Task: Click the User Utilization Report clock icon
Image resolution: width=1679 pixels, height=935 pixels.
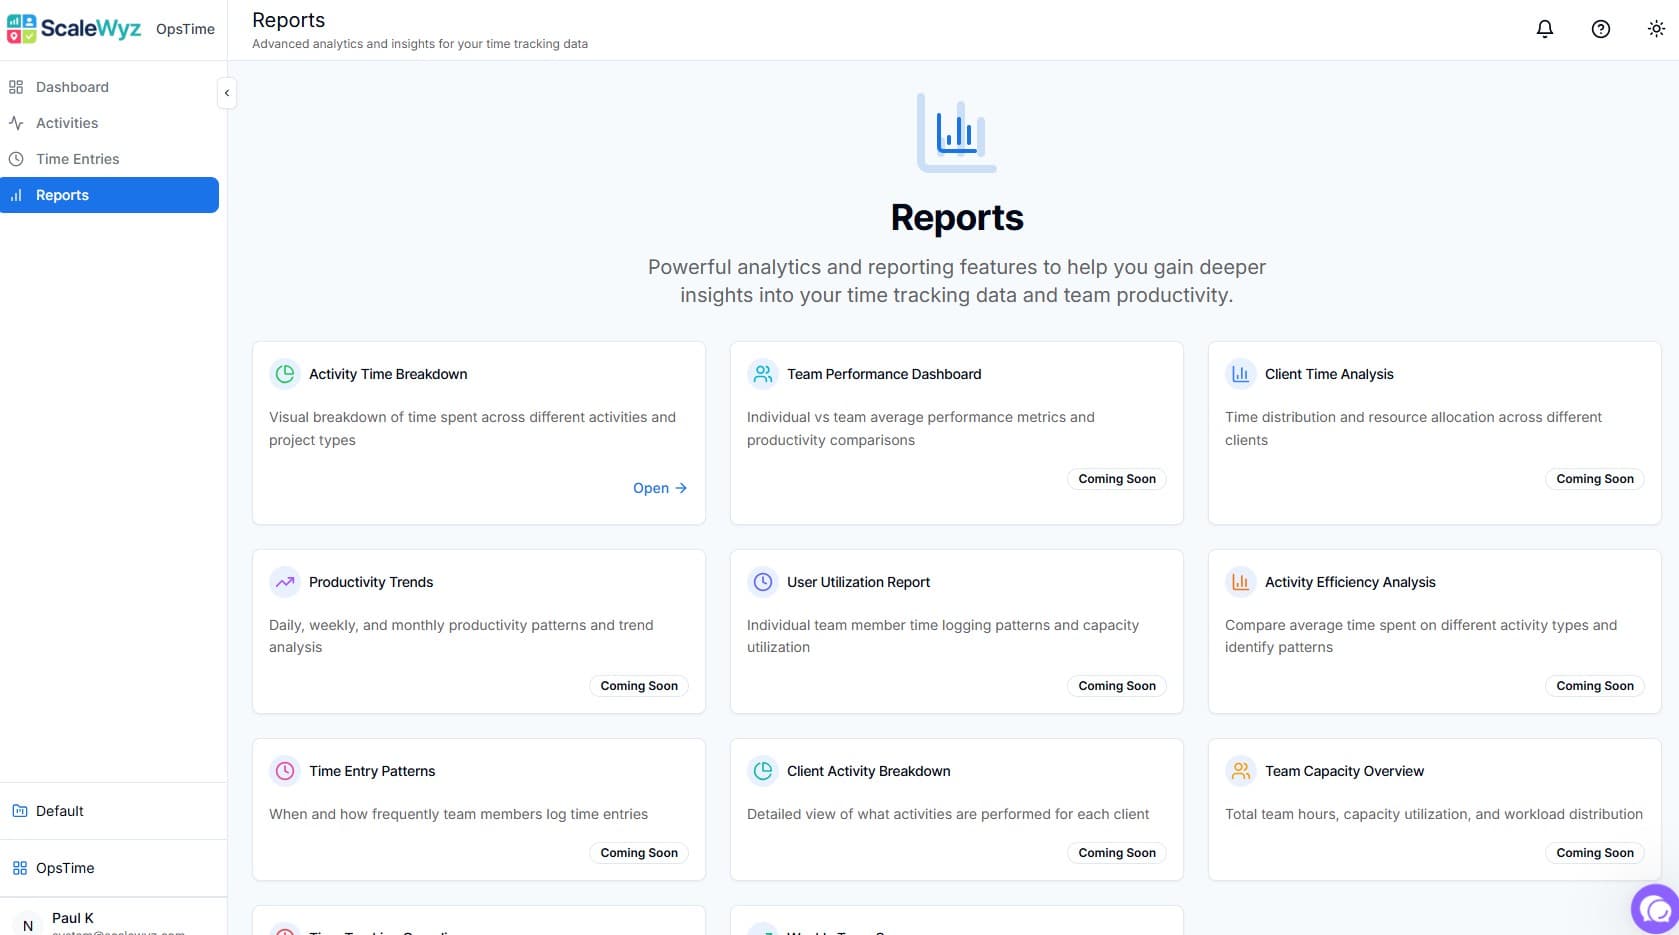Action: click(763, 582)
